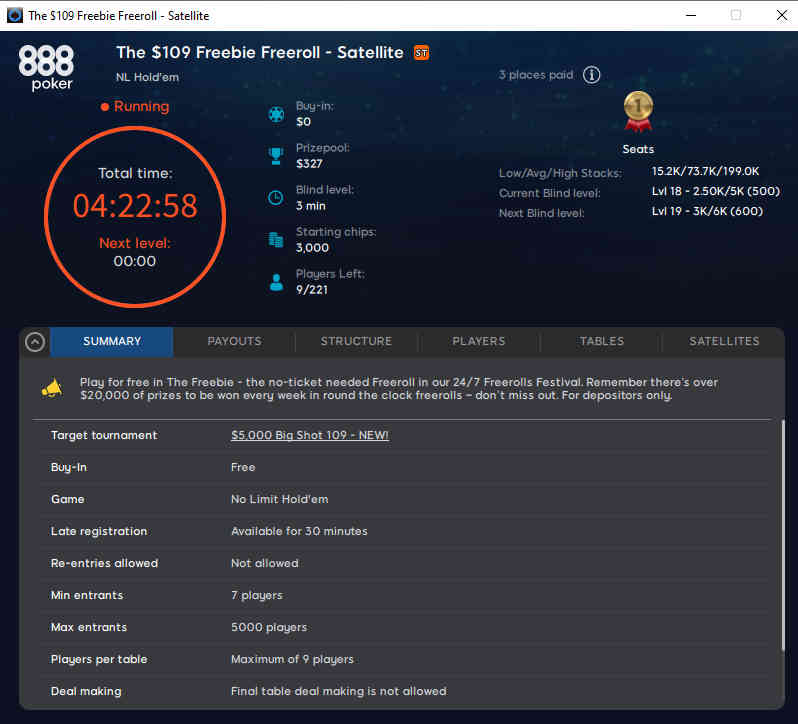Click the starting chips stack icon
This screenshot has height=724, width=798.
[276, 240]
